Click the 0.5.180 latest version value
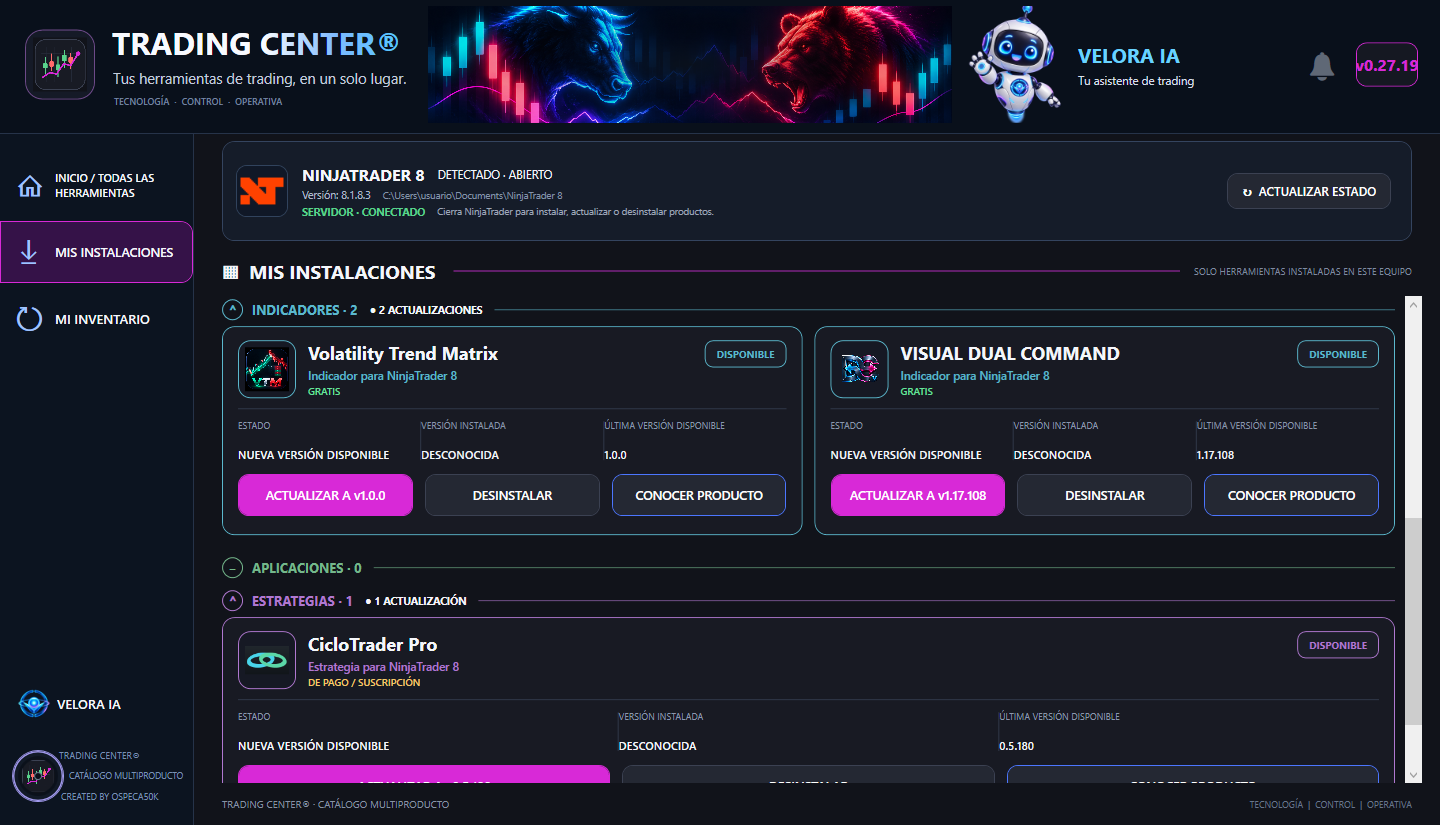Image resolution: width=1440 pixels, height=825 pixels. coord(1016,746)
